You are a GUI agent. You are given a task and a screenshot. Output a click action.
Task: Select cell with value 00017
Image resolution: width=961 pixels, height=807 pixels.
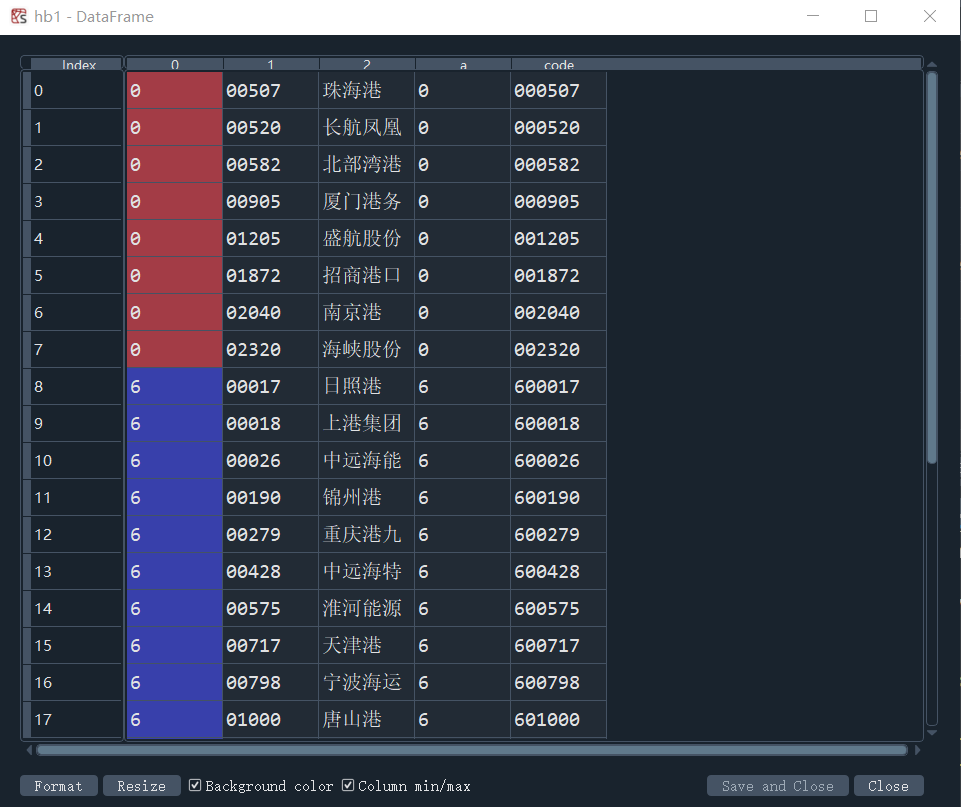pos(271,387)
